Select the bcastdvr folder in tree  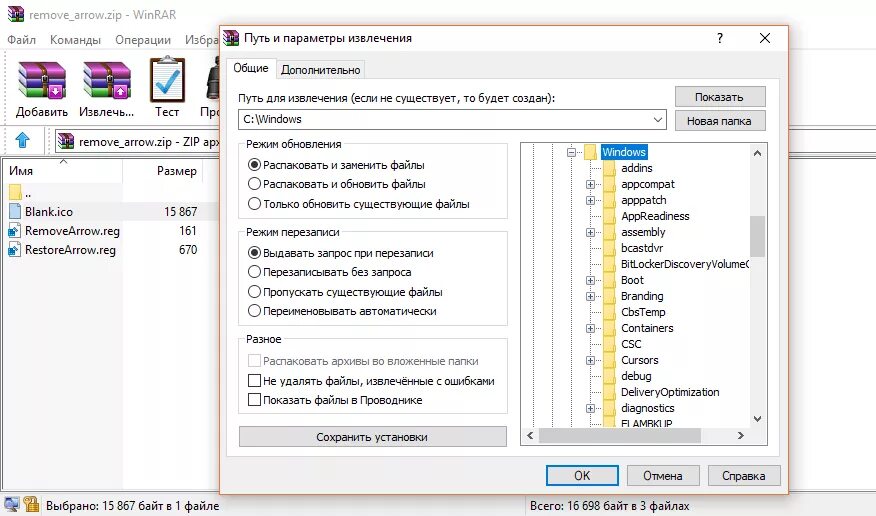642,248
